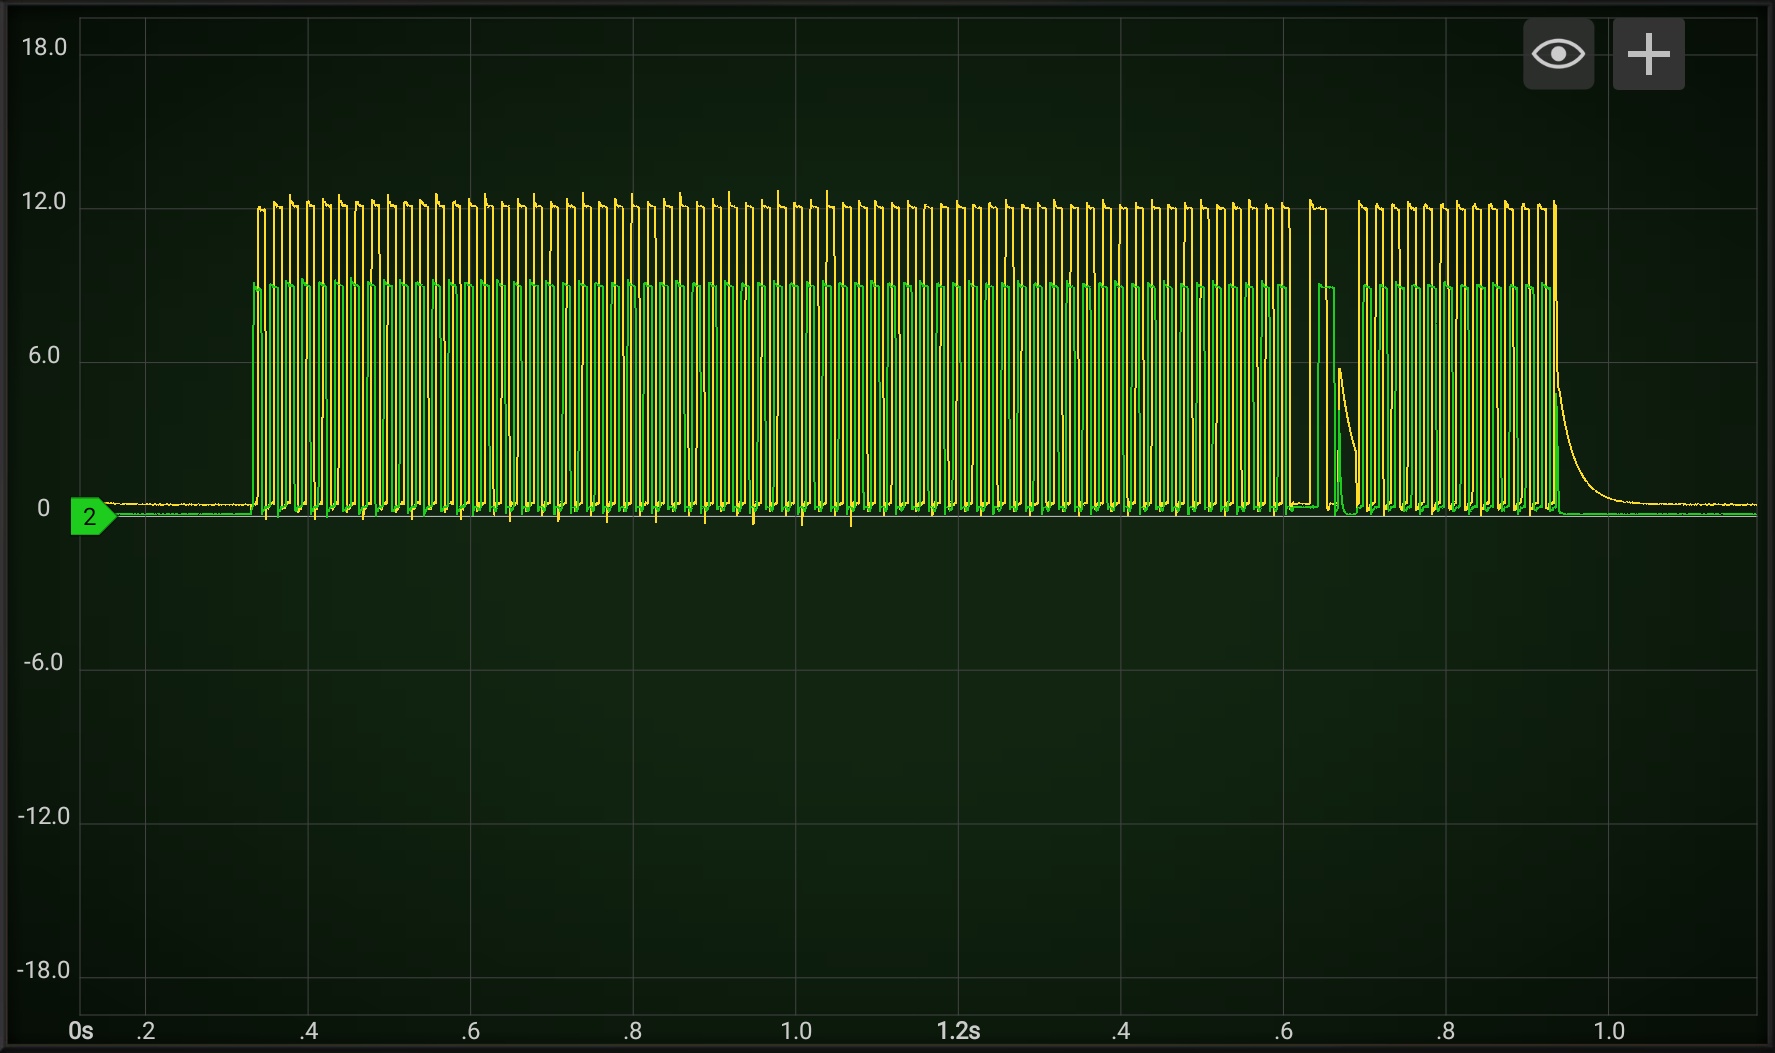Click the -6.0 voltage axis label
Screen dimensions: 1775x1053
[x=43, y=663]
